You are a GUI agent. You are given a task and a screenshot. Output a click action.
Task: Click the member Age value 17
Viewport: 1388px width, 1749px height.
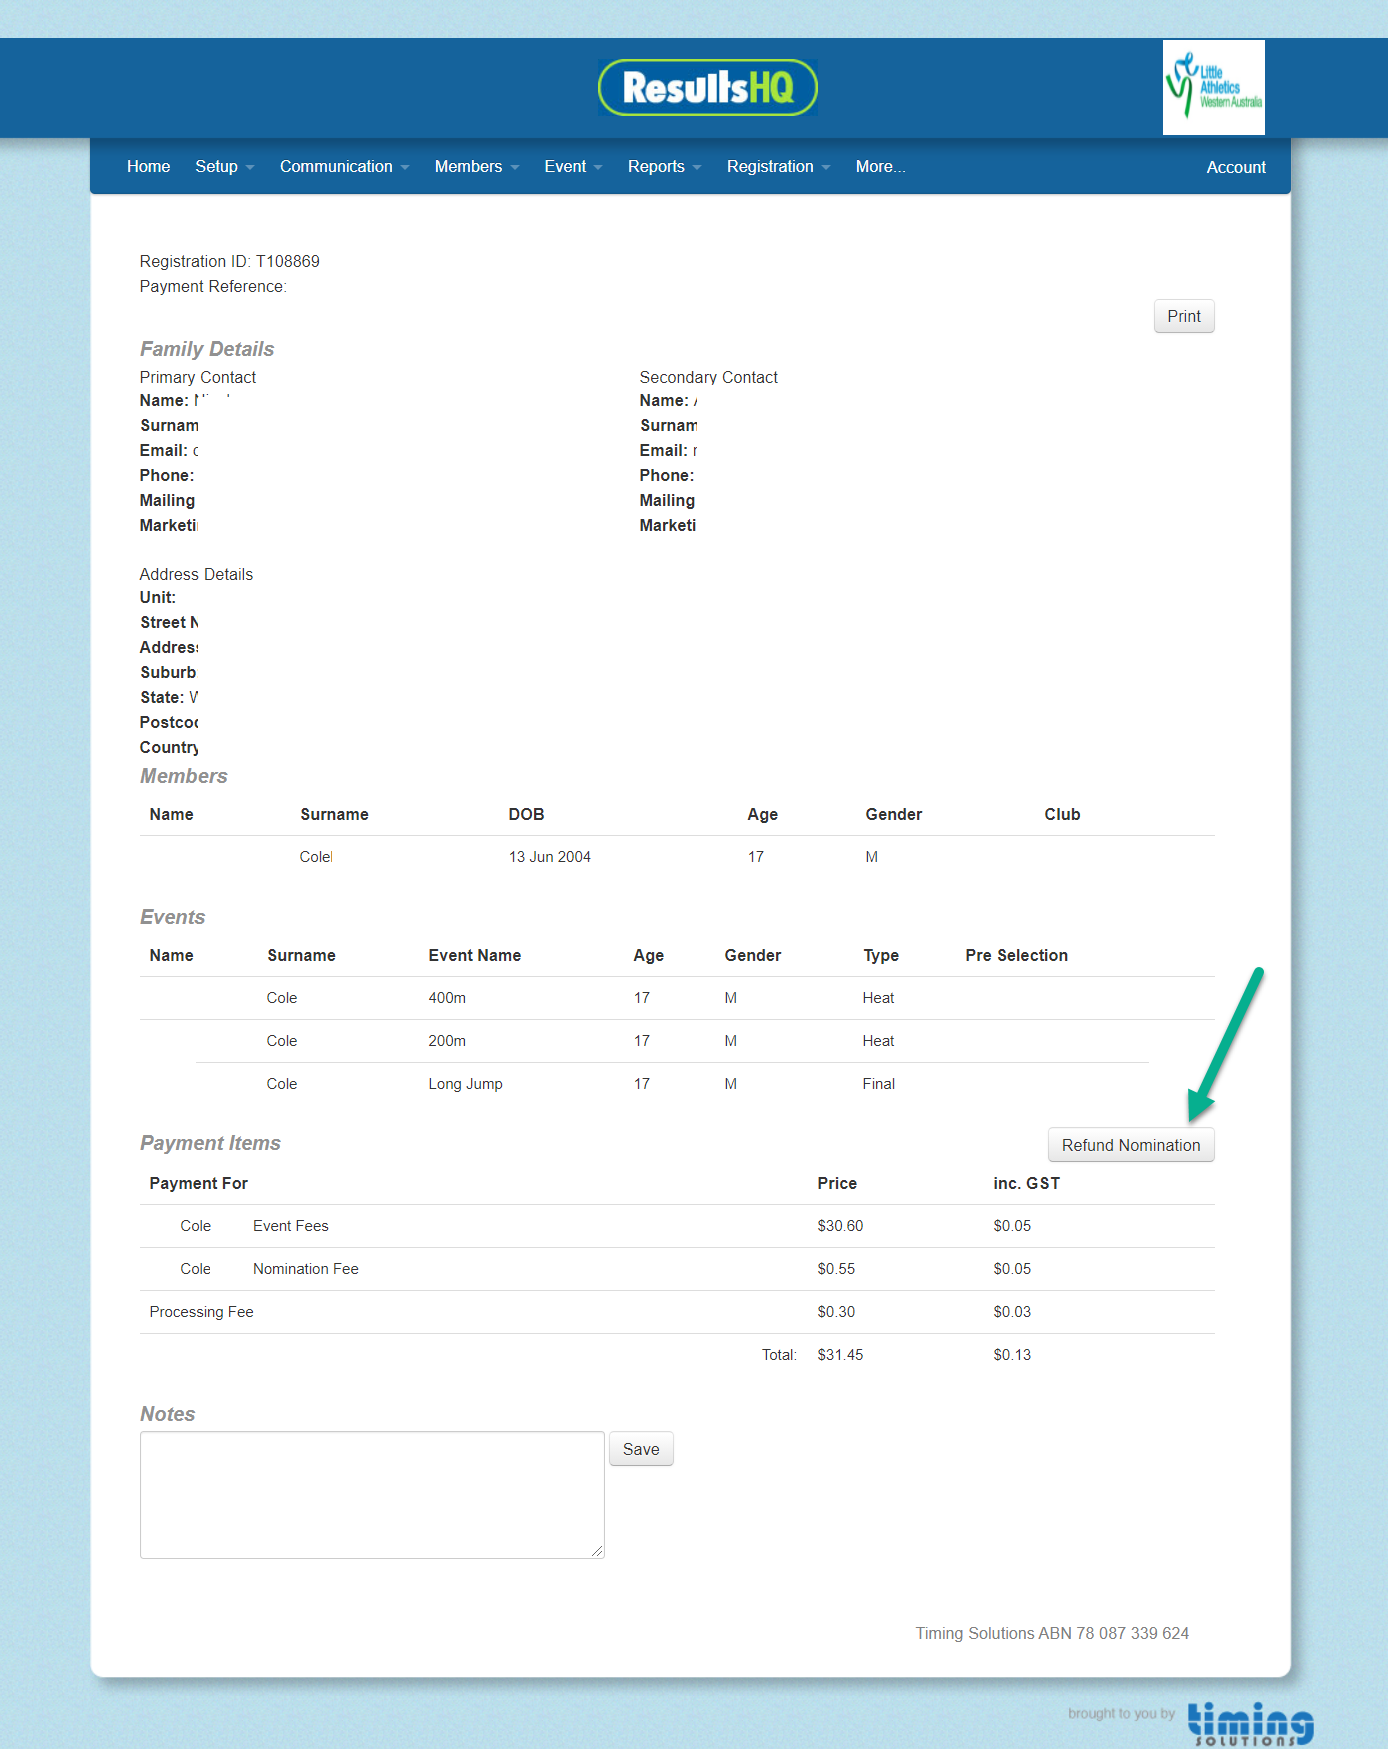pyautogui.click(x=756, y=857)
